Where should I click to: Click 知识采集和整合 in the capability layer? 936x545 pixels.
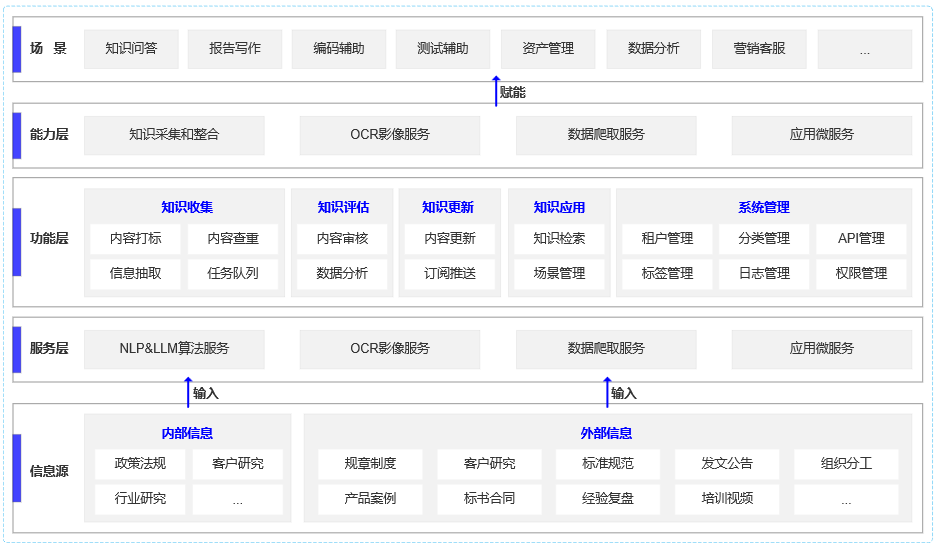pos(174,135)
